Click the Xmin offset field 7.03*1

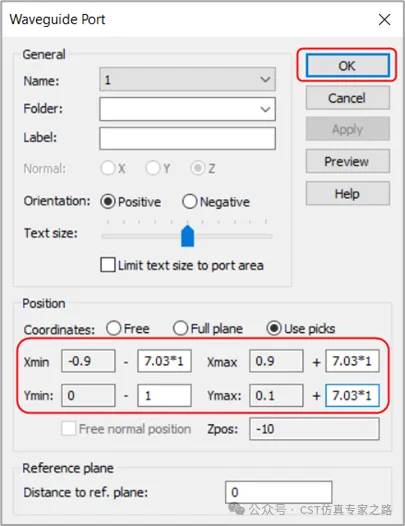[x=164, y=361]
